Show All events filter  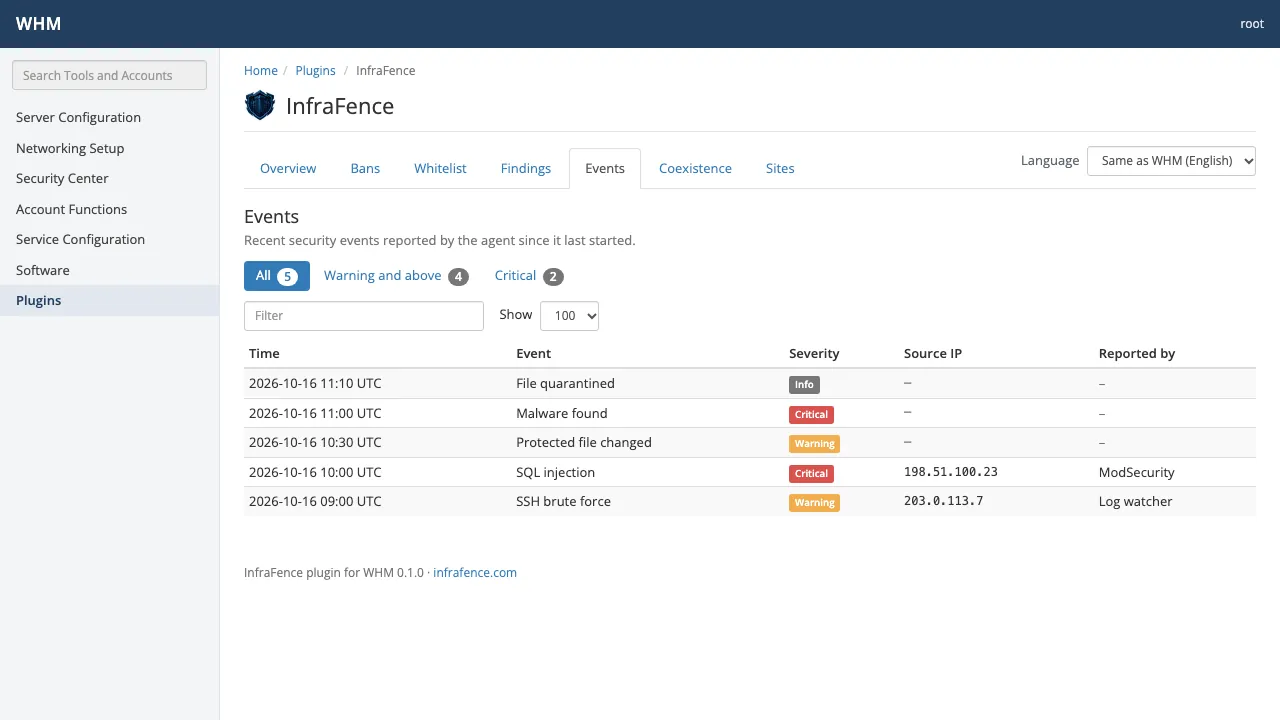277,276
